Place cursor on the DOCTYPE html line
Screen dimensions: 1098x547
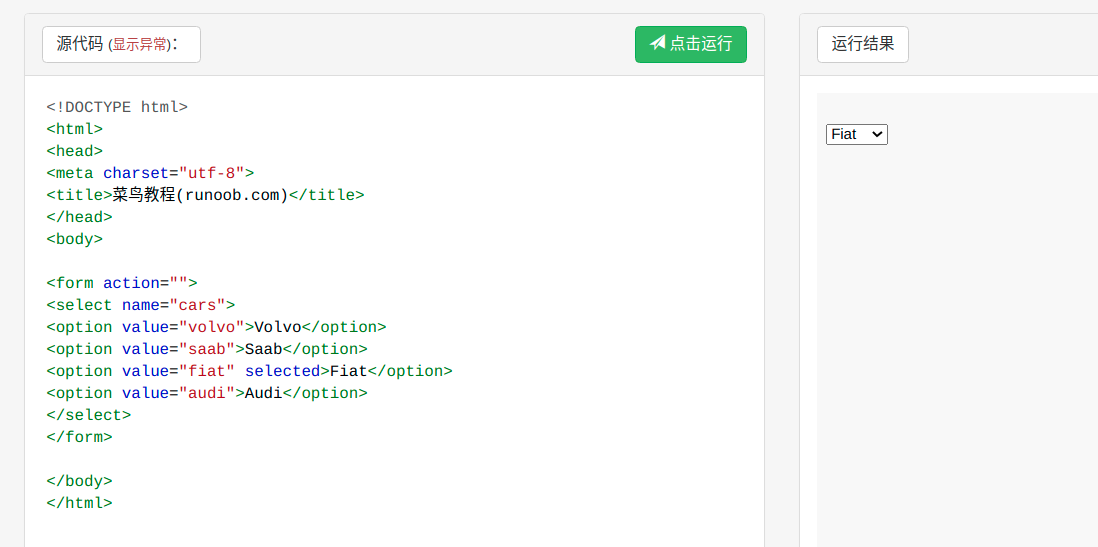[x=117, y=107]
